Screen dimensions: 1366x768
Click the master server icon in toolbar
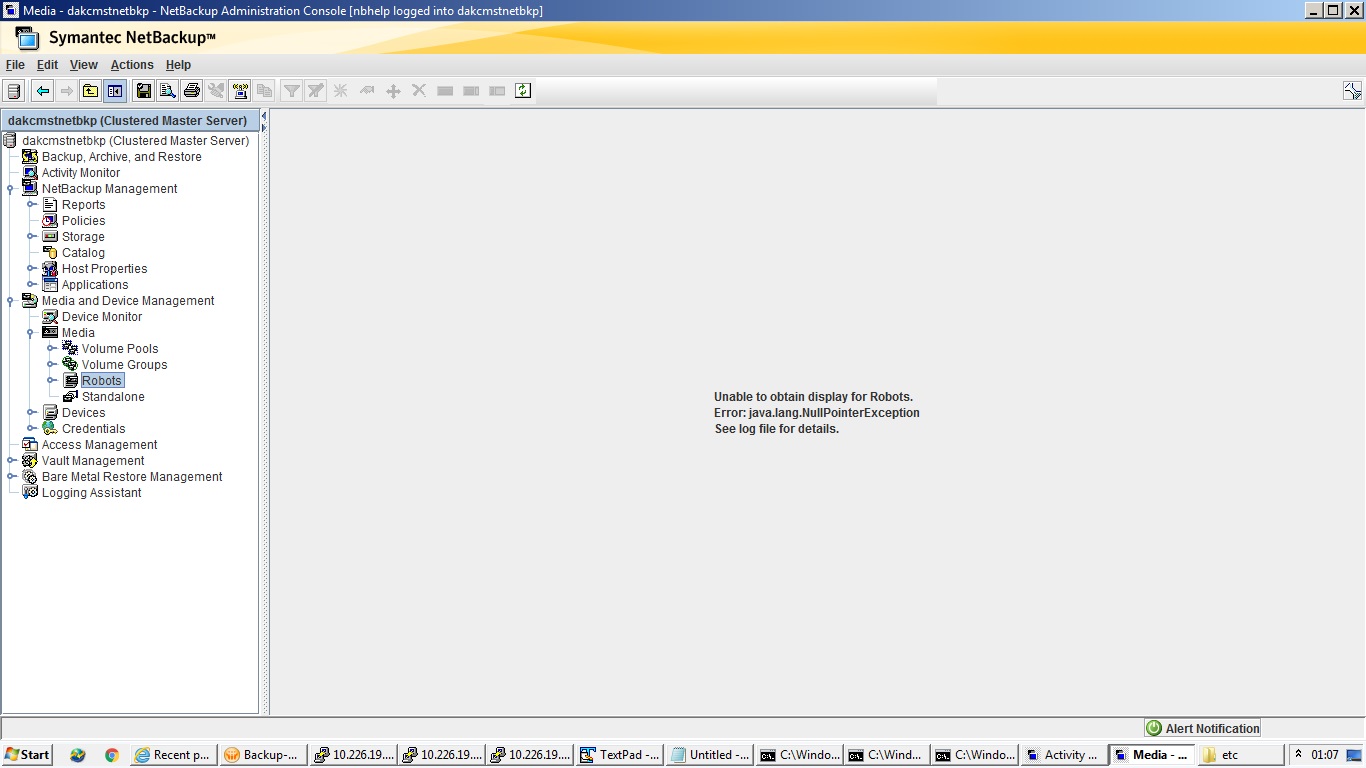[x=14, y=91]
